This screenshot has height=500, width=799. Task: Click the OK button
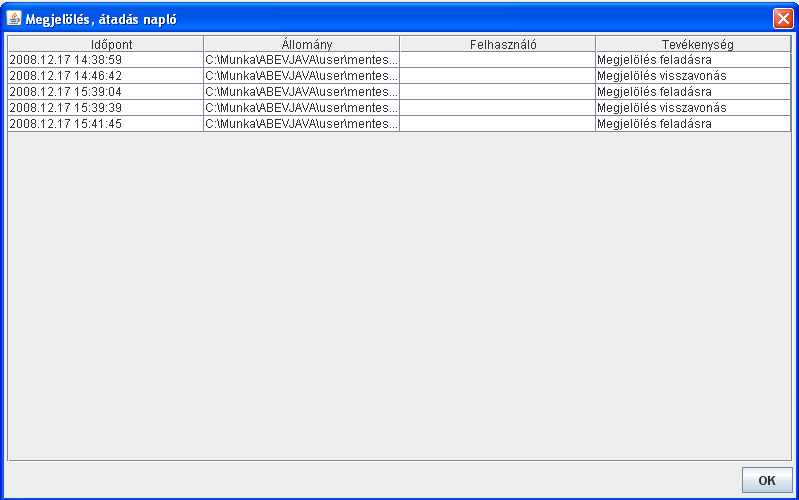(767, 480)
